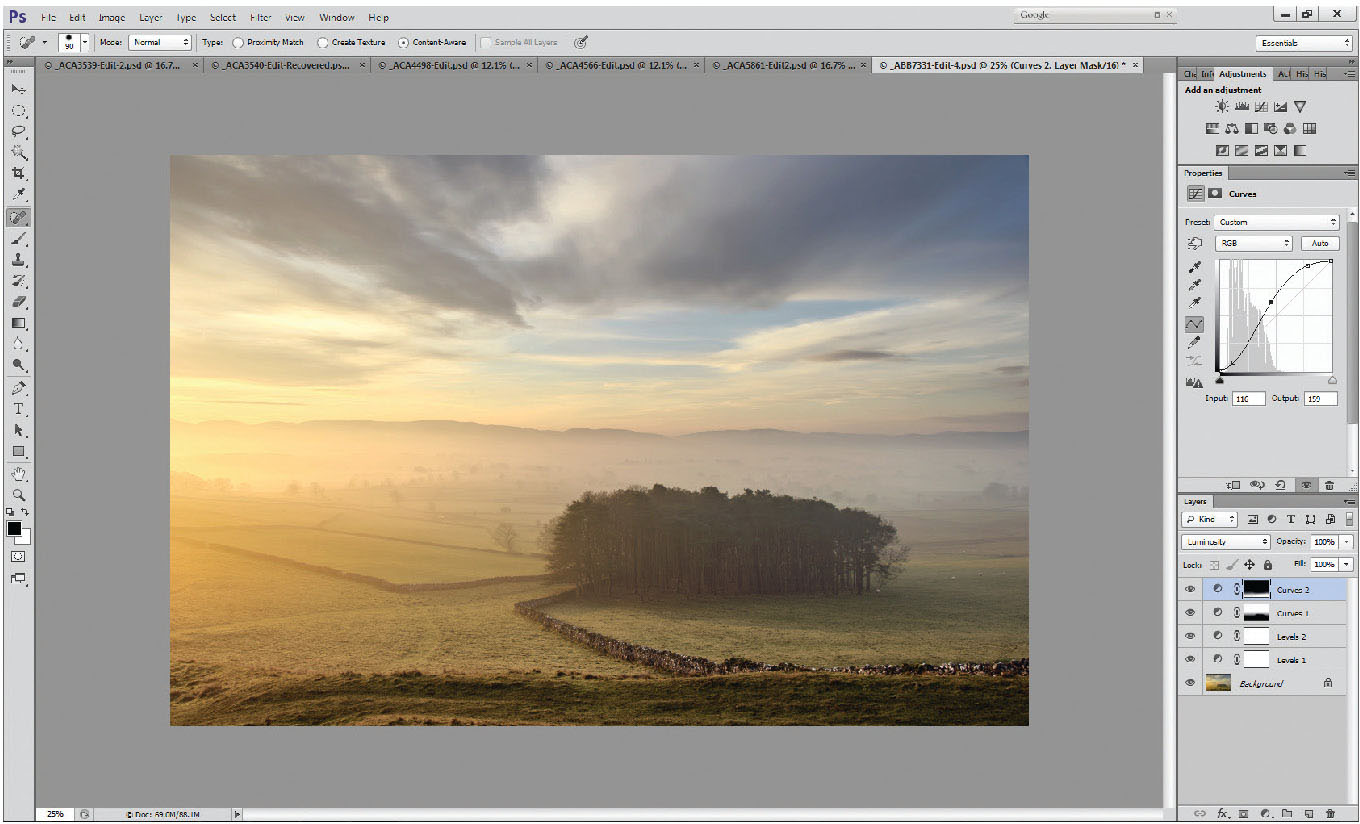Hide the Curves 2 layer

(1190, 589)
